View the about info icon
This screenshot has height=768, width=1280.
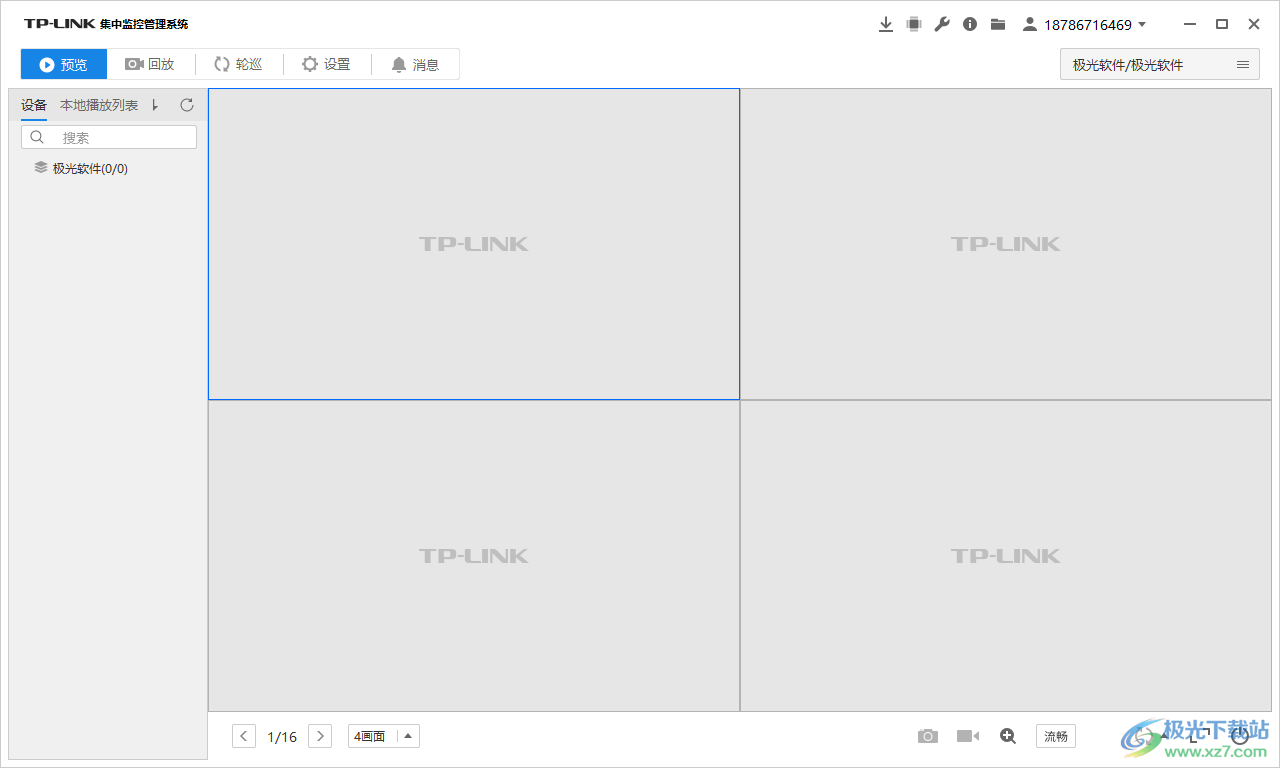click(x=969, y=23)
